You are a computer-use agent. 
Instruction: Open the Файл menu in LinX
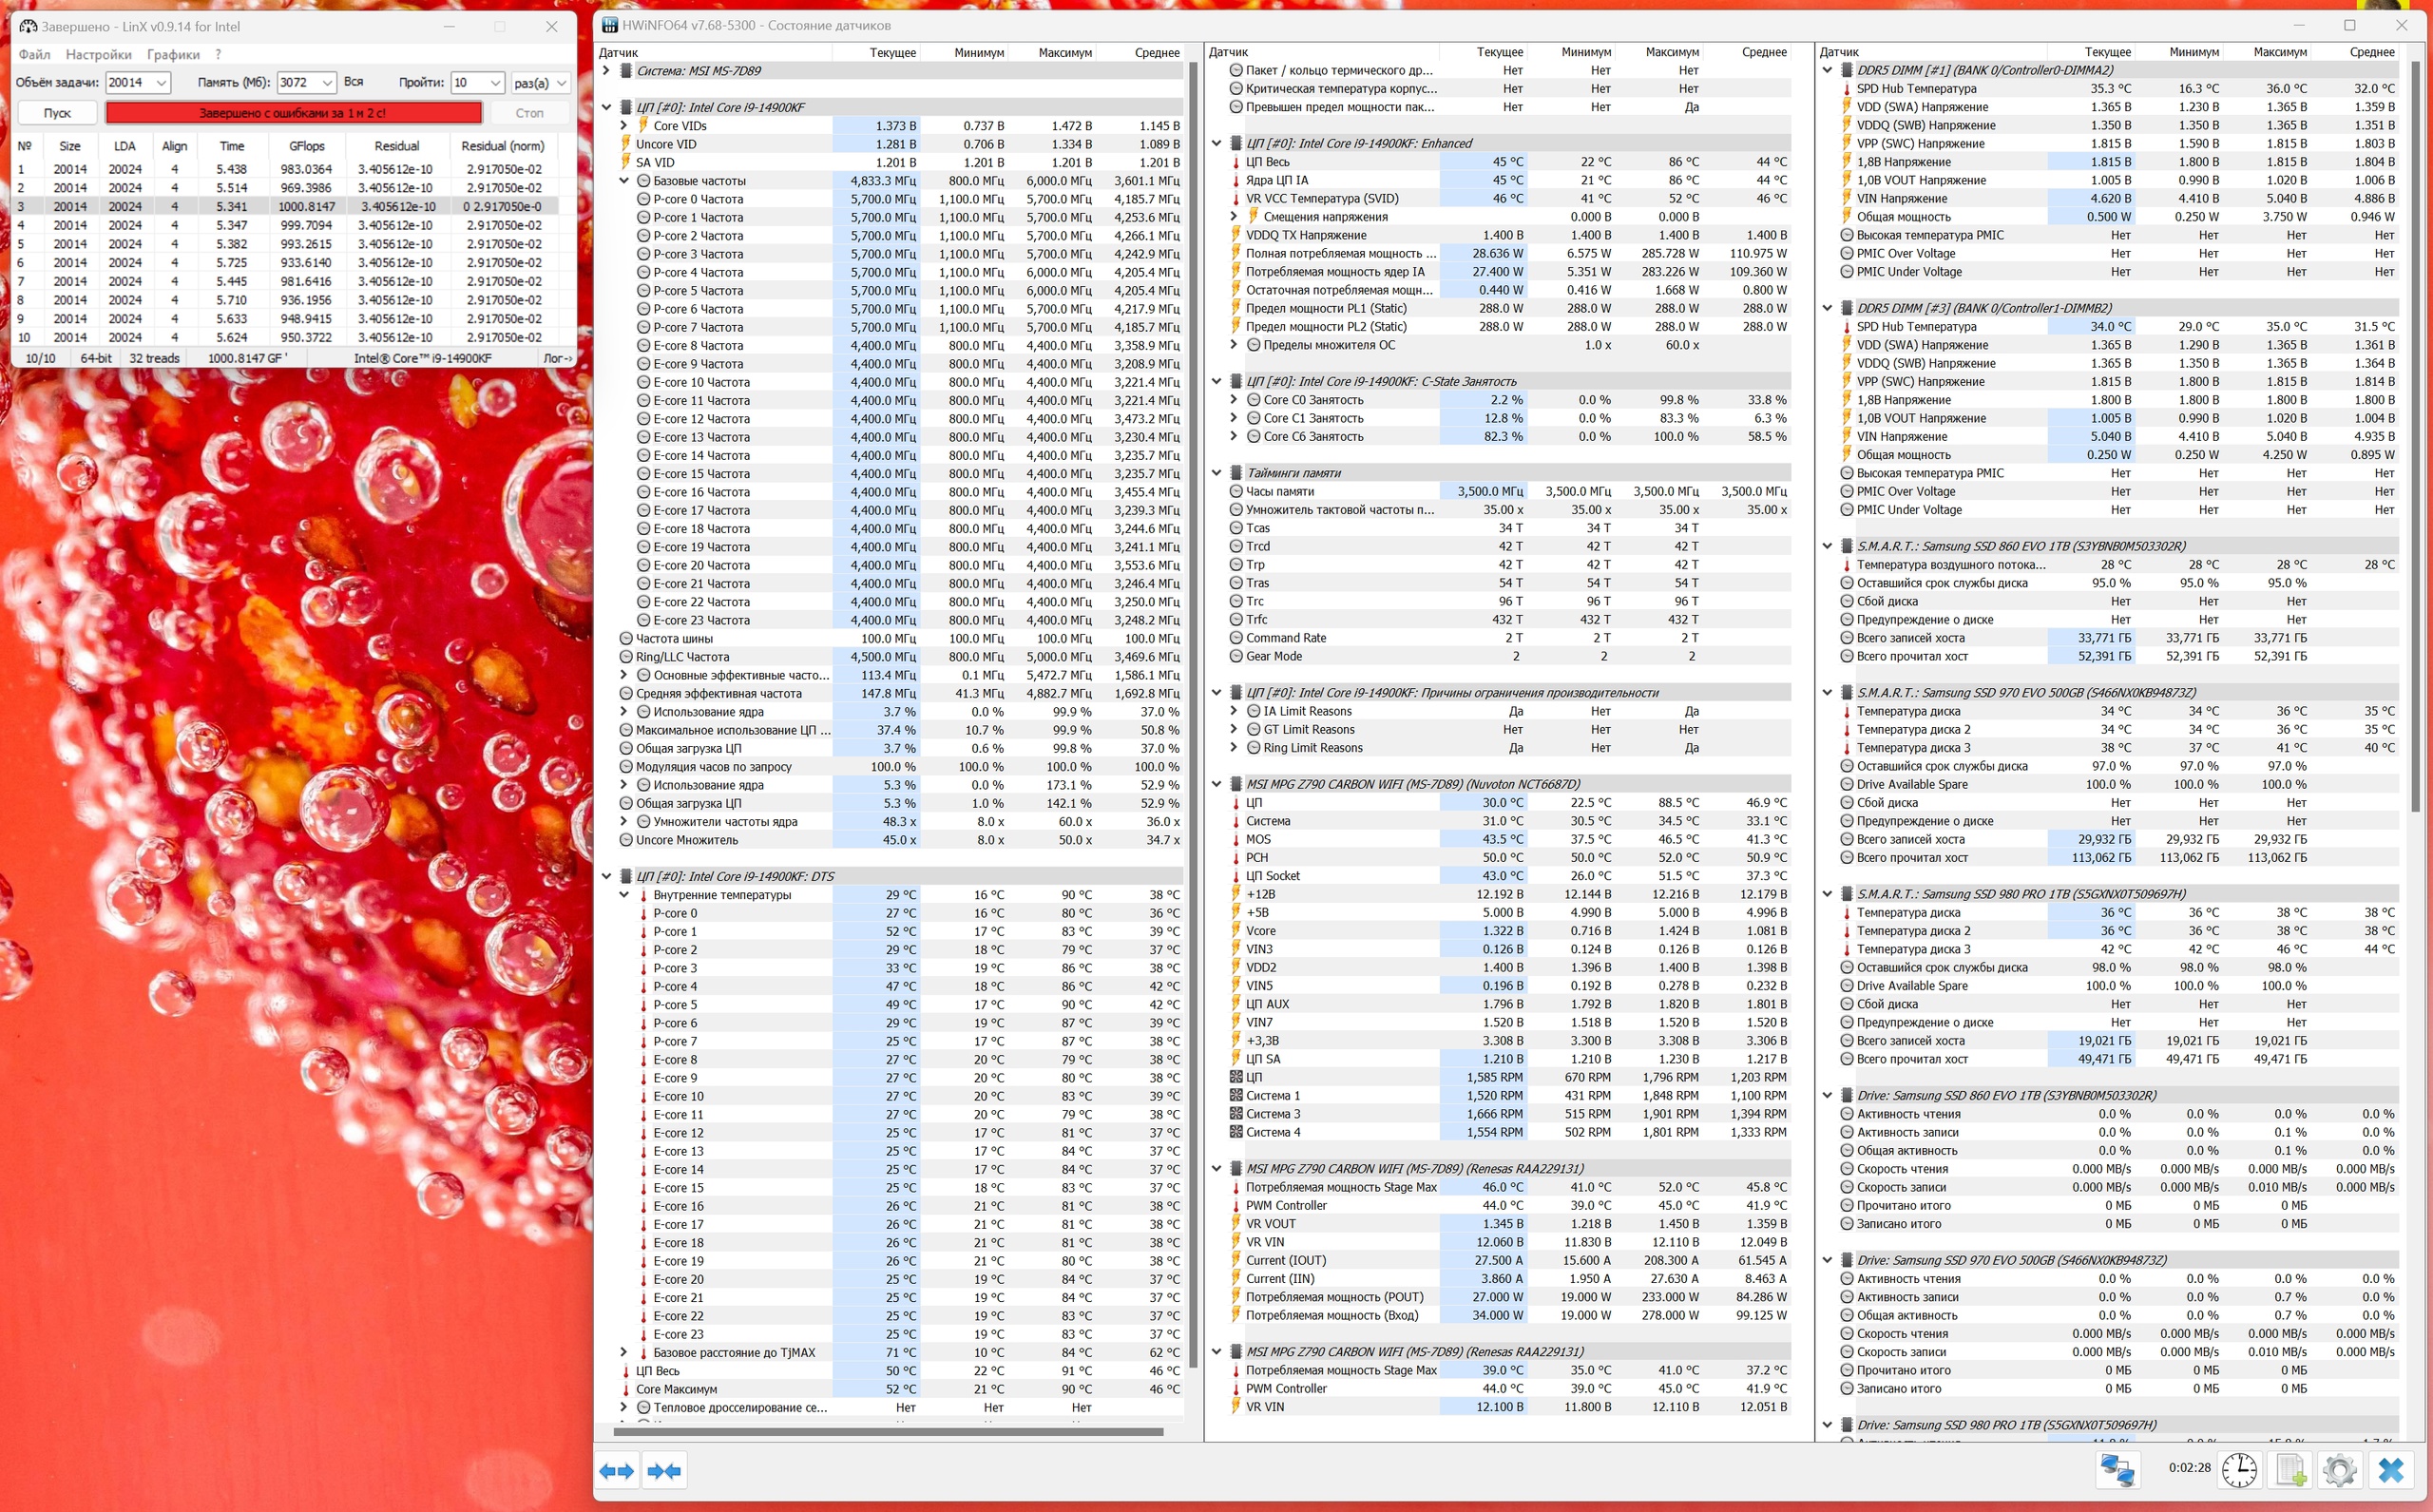coord(33,54)
